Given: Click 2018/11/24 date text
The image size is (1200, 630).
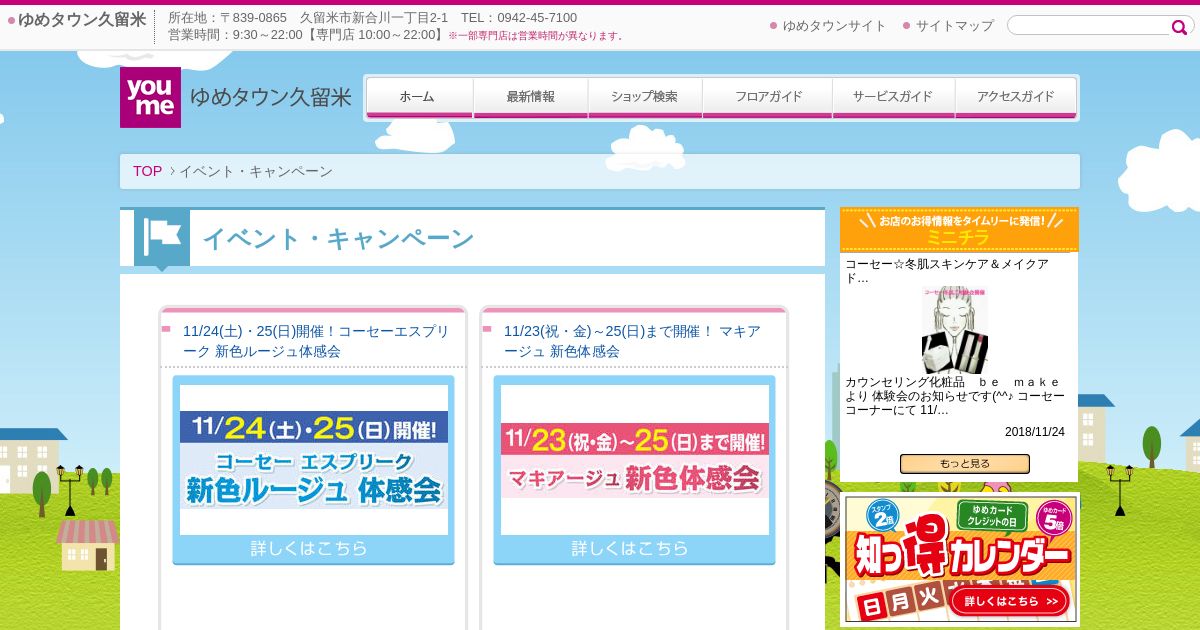Looking at the screenshot, I should click(1035, 432).
